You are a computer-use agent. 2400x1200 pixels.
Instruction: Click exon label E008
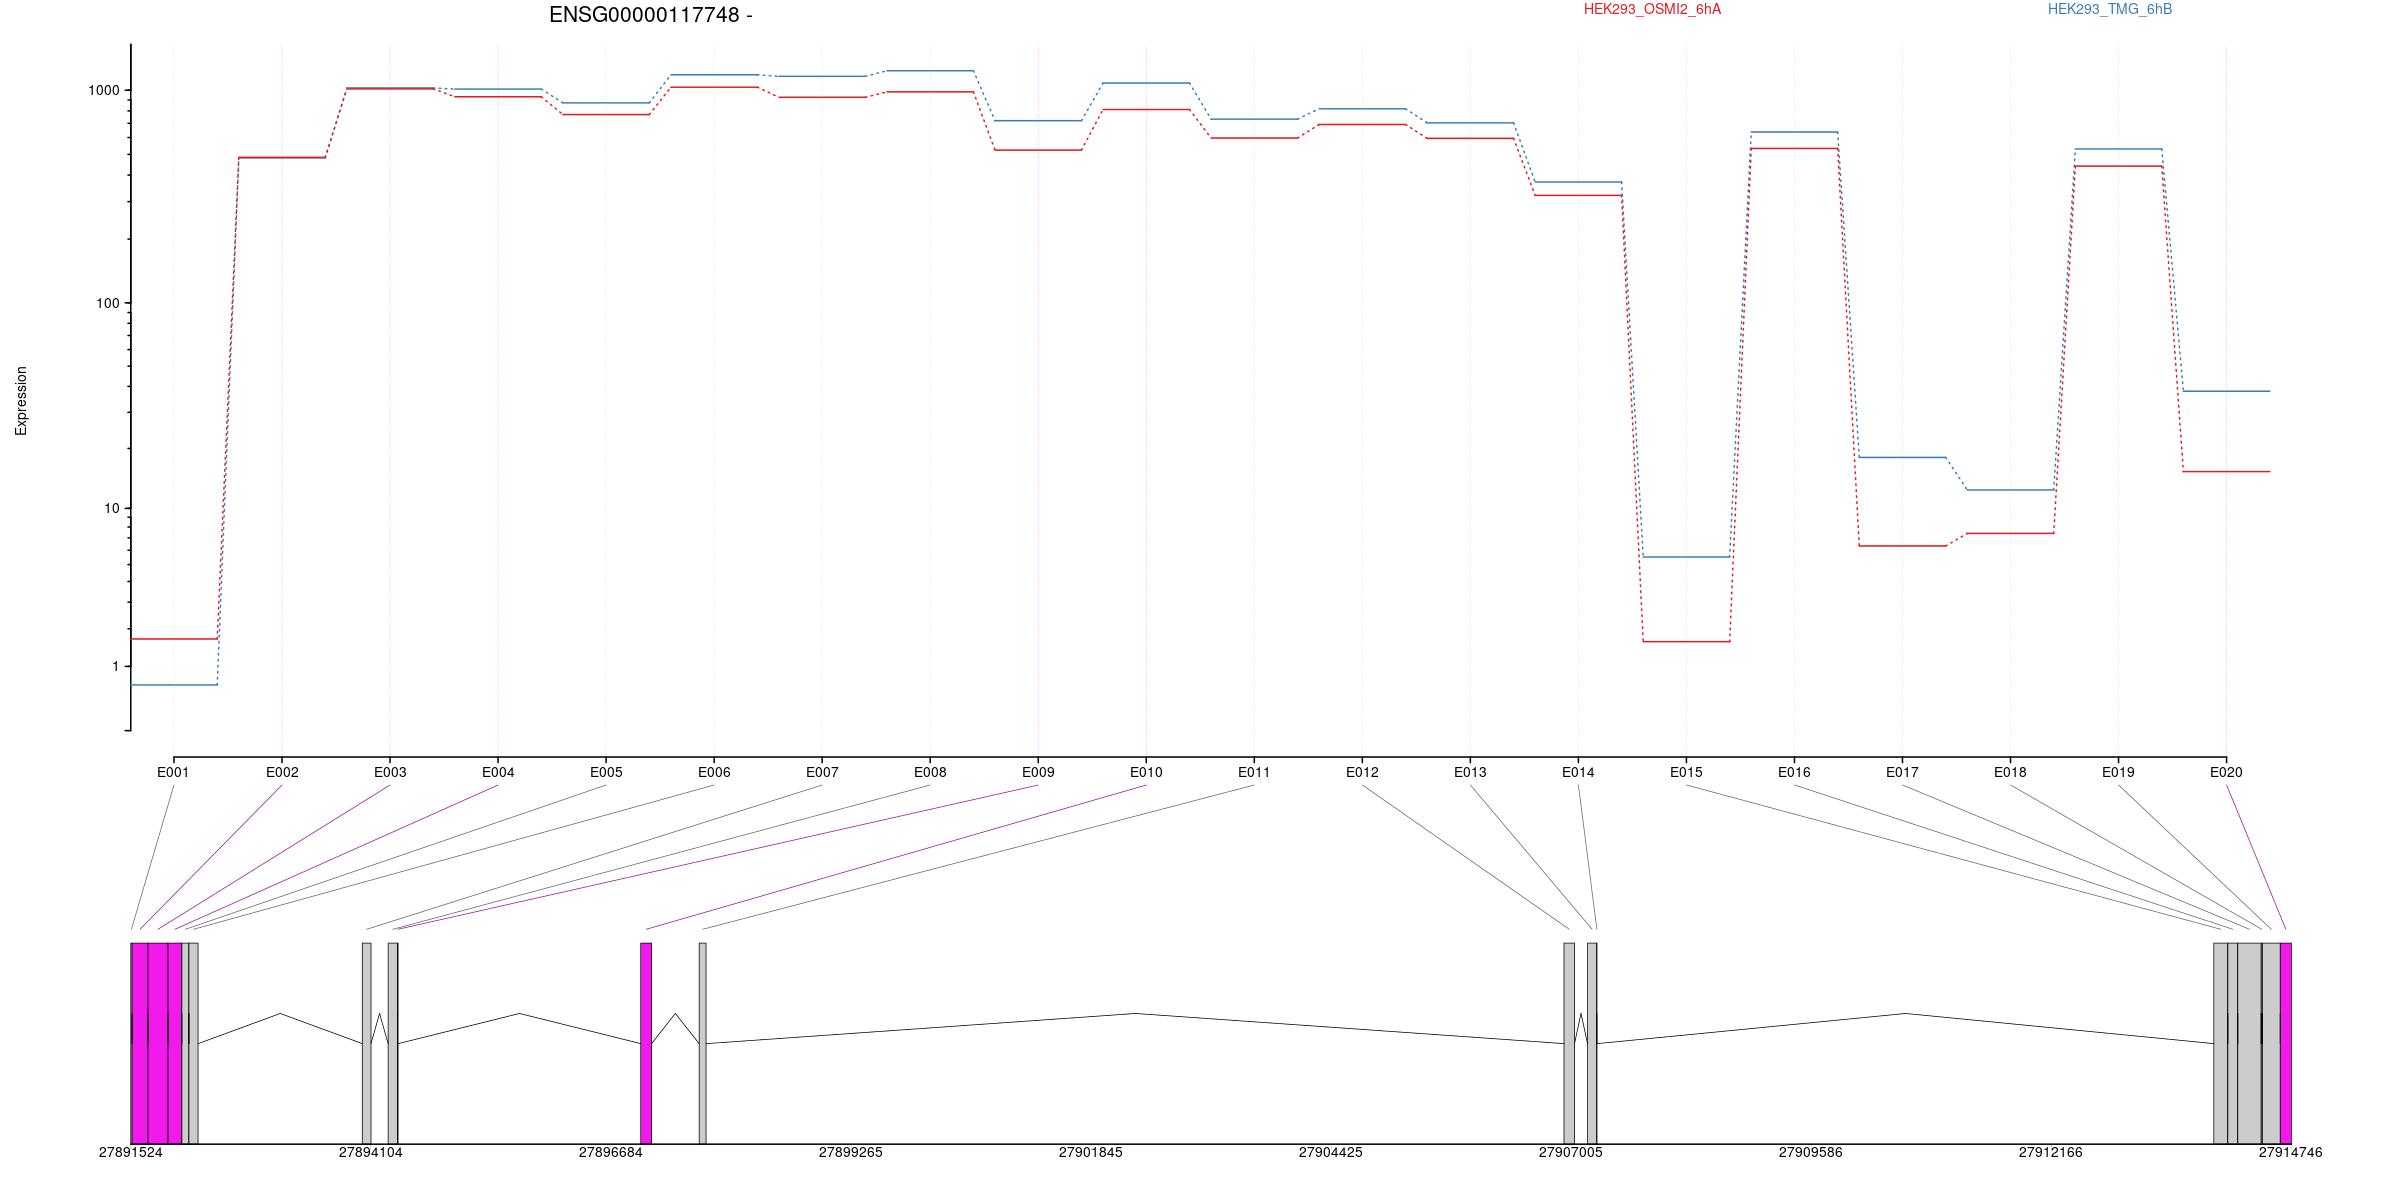[930, 772]
